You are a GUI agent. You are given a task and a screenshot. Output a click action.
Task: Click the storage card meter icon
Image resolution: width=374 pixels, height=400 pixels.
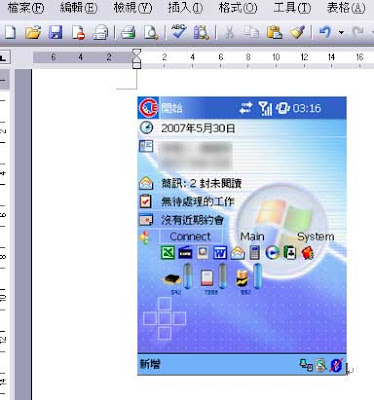point(207,278)
